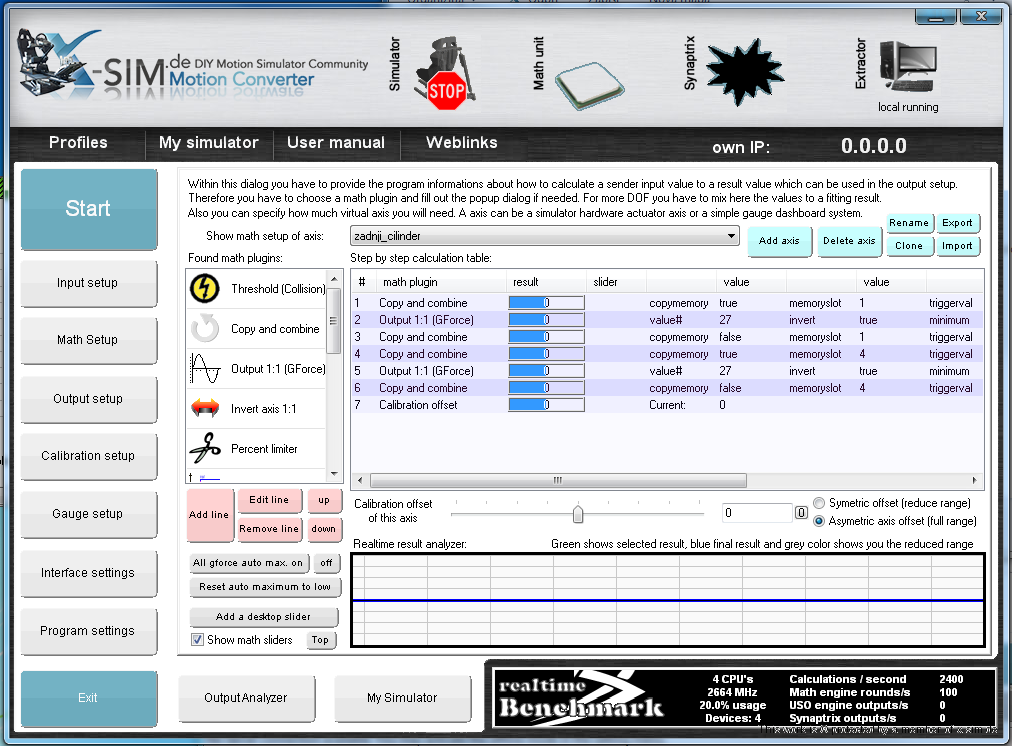Click the Calibration offset slider handle
Screen dimensions: 1012x746
[577, 514]
